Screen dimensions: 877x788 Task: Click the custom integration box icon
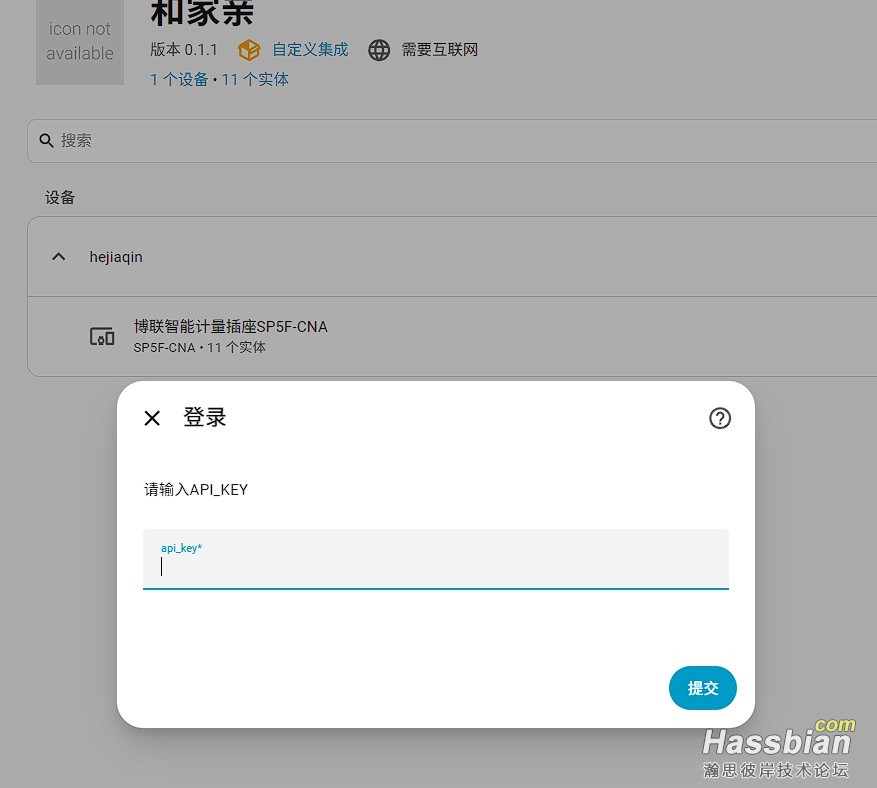coord(249,50)
